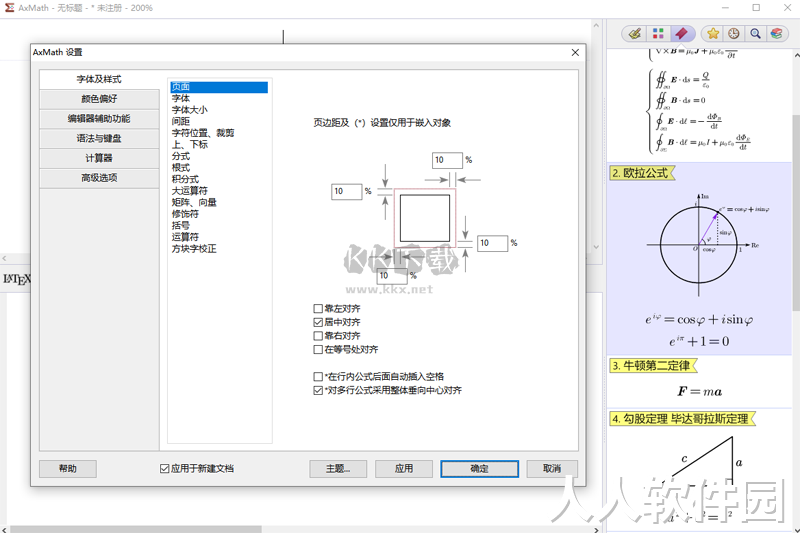Click the F = ma formula

click(x=699, y=392)
